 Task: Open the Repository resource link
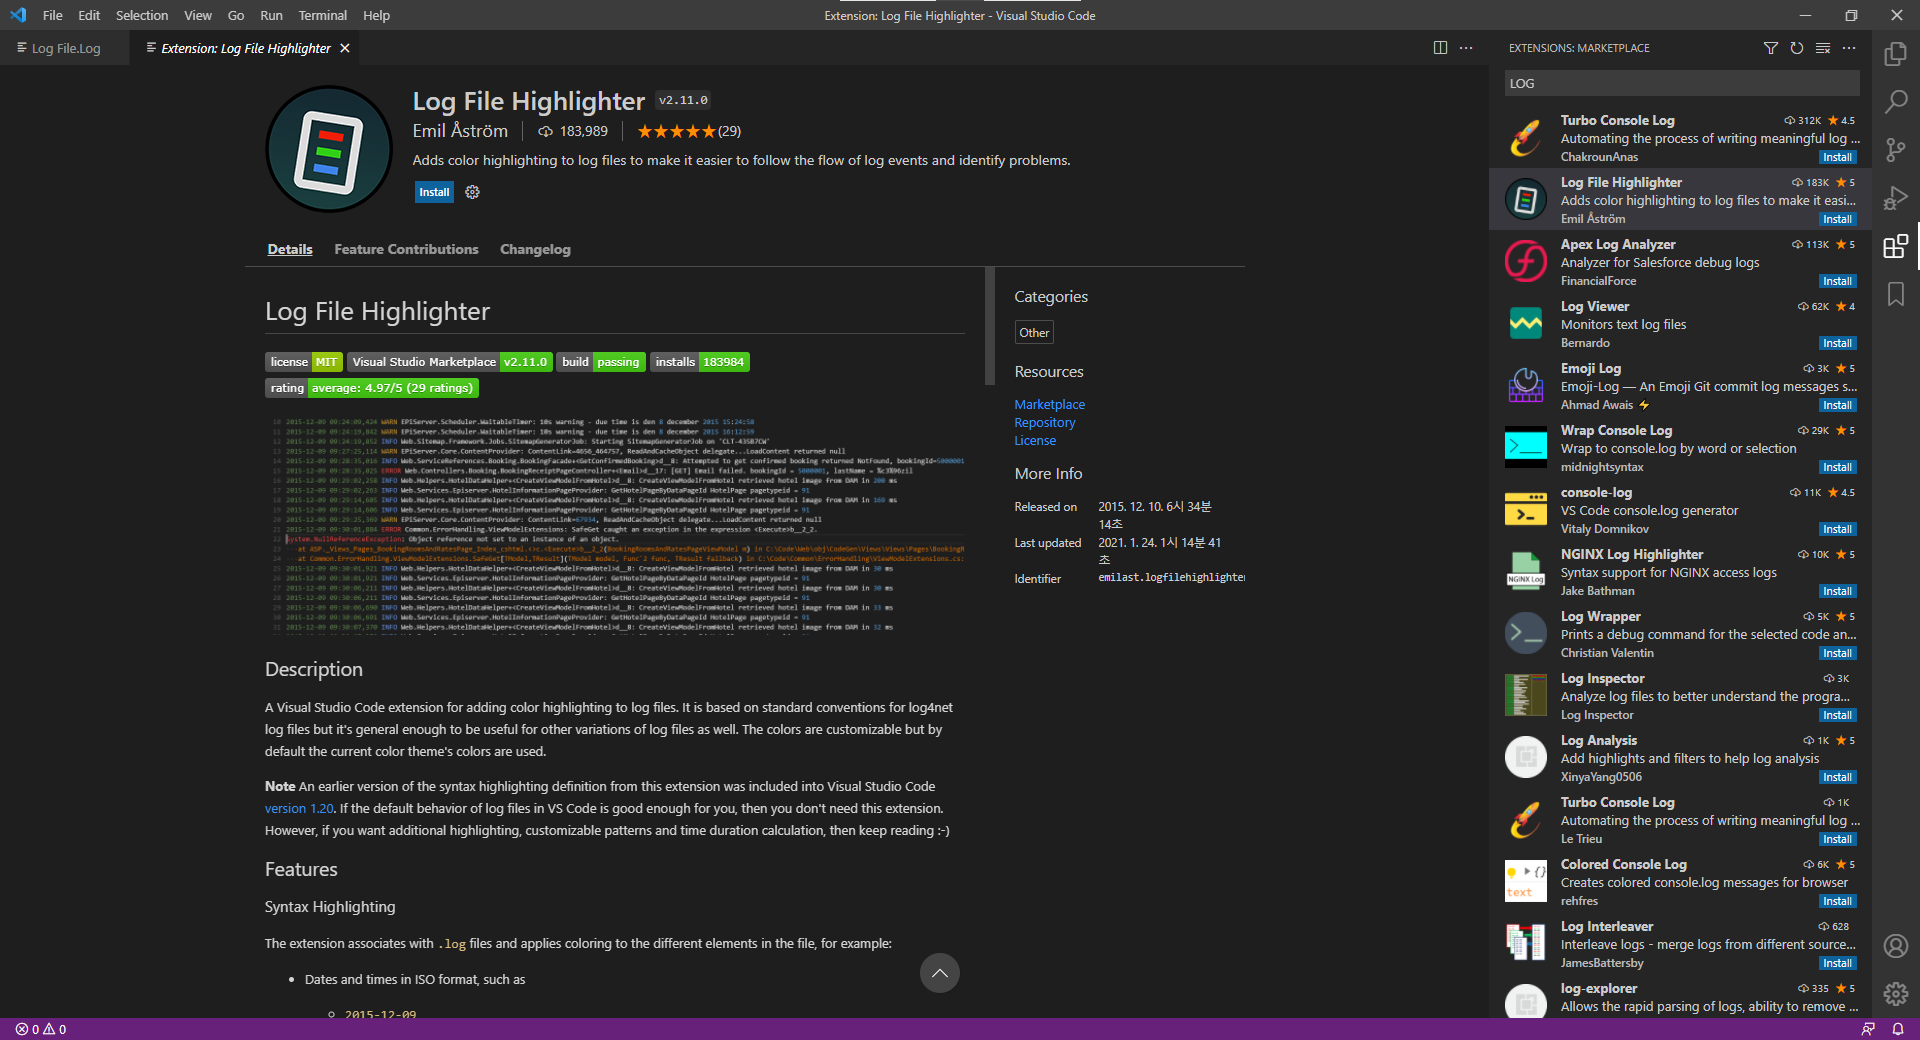coord(1045,422)
